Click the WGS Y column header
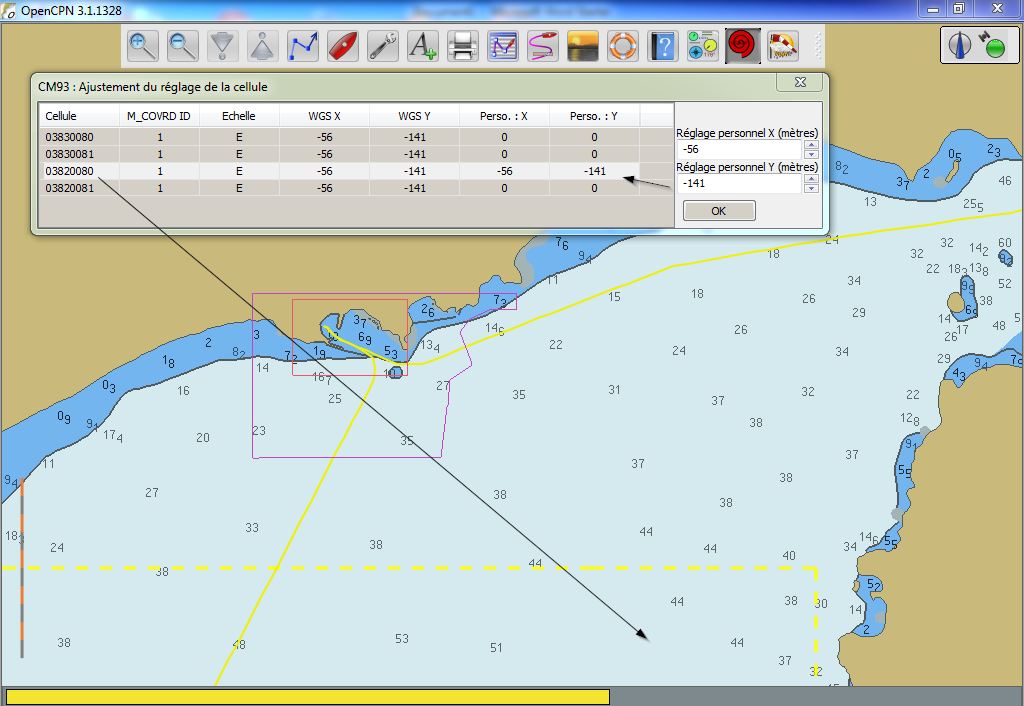This screenshot has width=1024, height=706. [x=415, y=116]
